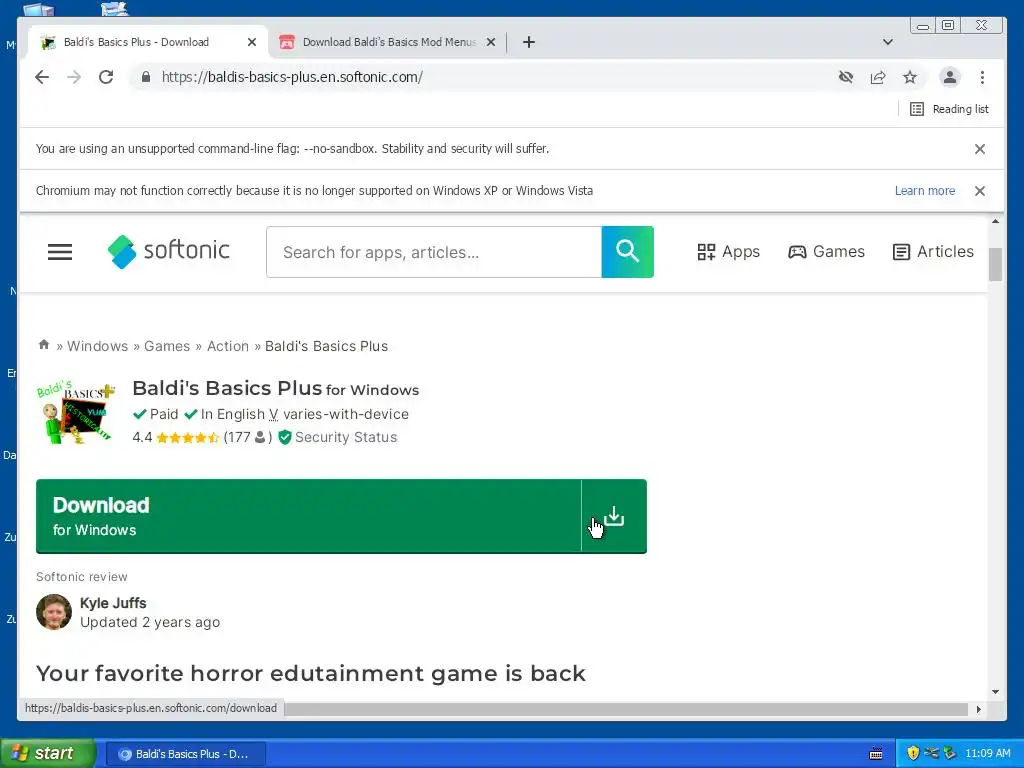Open the Windows Start menu
This screenshot has height=768, width=1024.
(46, 753)
